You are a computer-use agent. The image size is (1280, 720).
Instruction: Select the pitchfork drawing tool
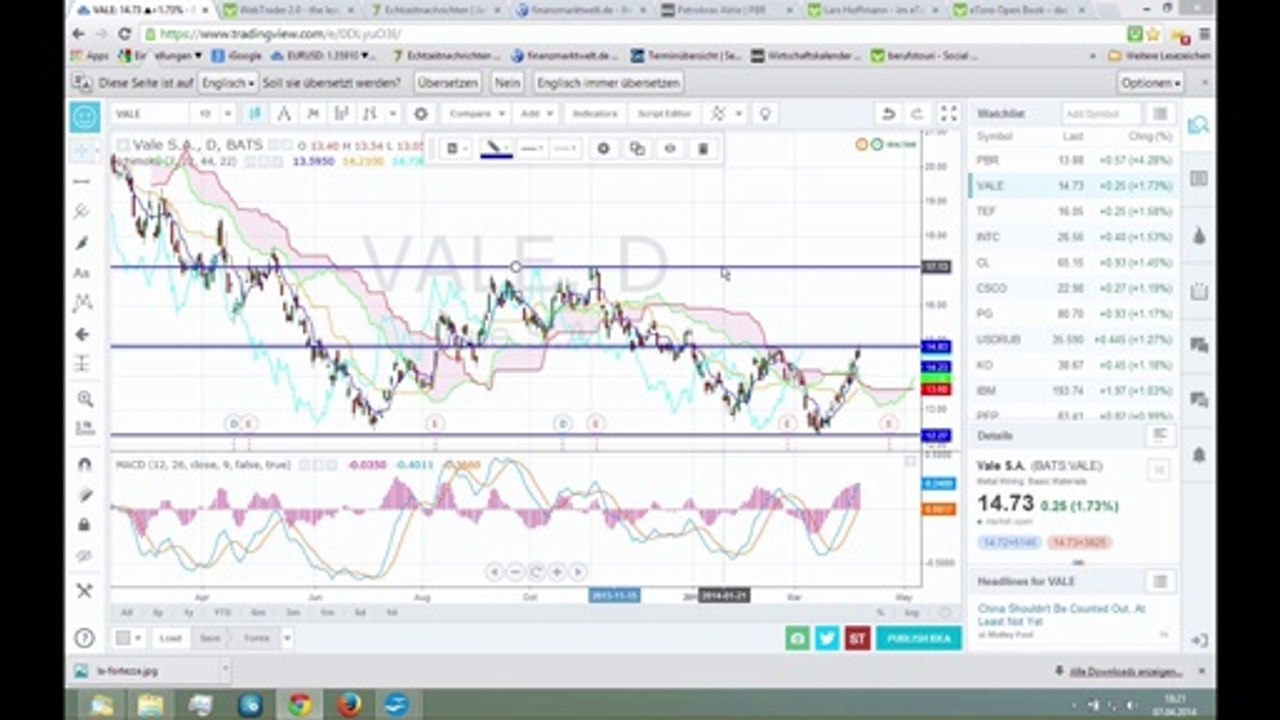coord(83,212)
